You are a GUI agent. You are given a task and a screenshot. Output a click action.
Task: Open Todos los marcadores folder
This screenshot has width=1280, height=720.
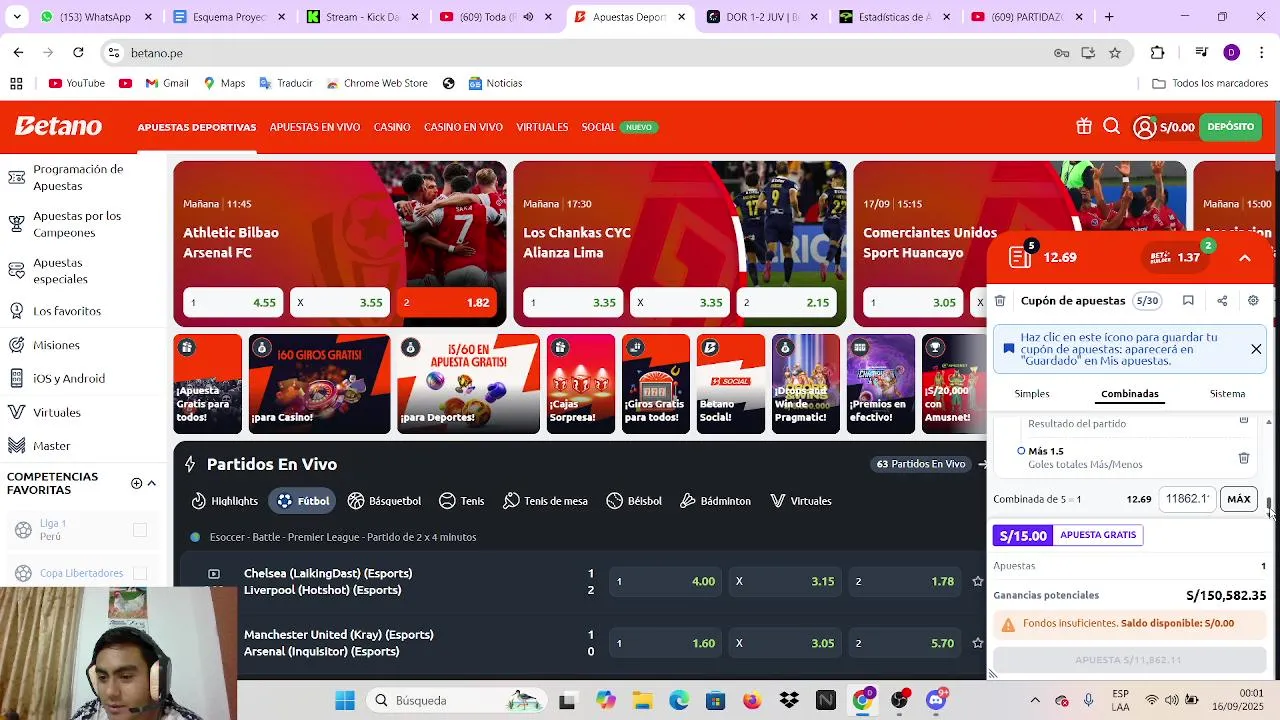click(1210, 83)
